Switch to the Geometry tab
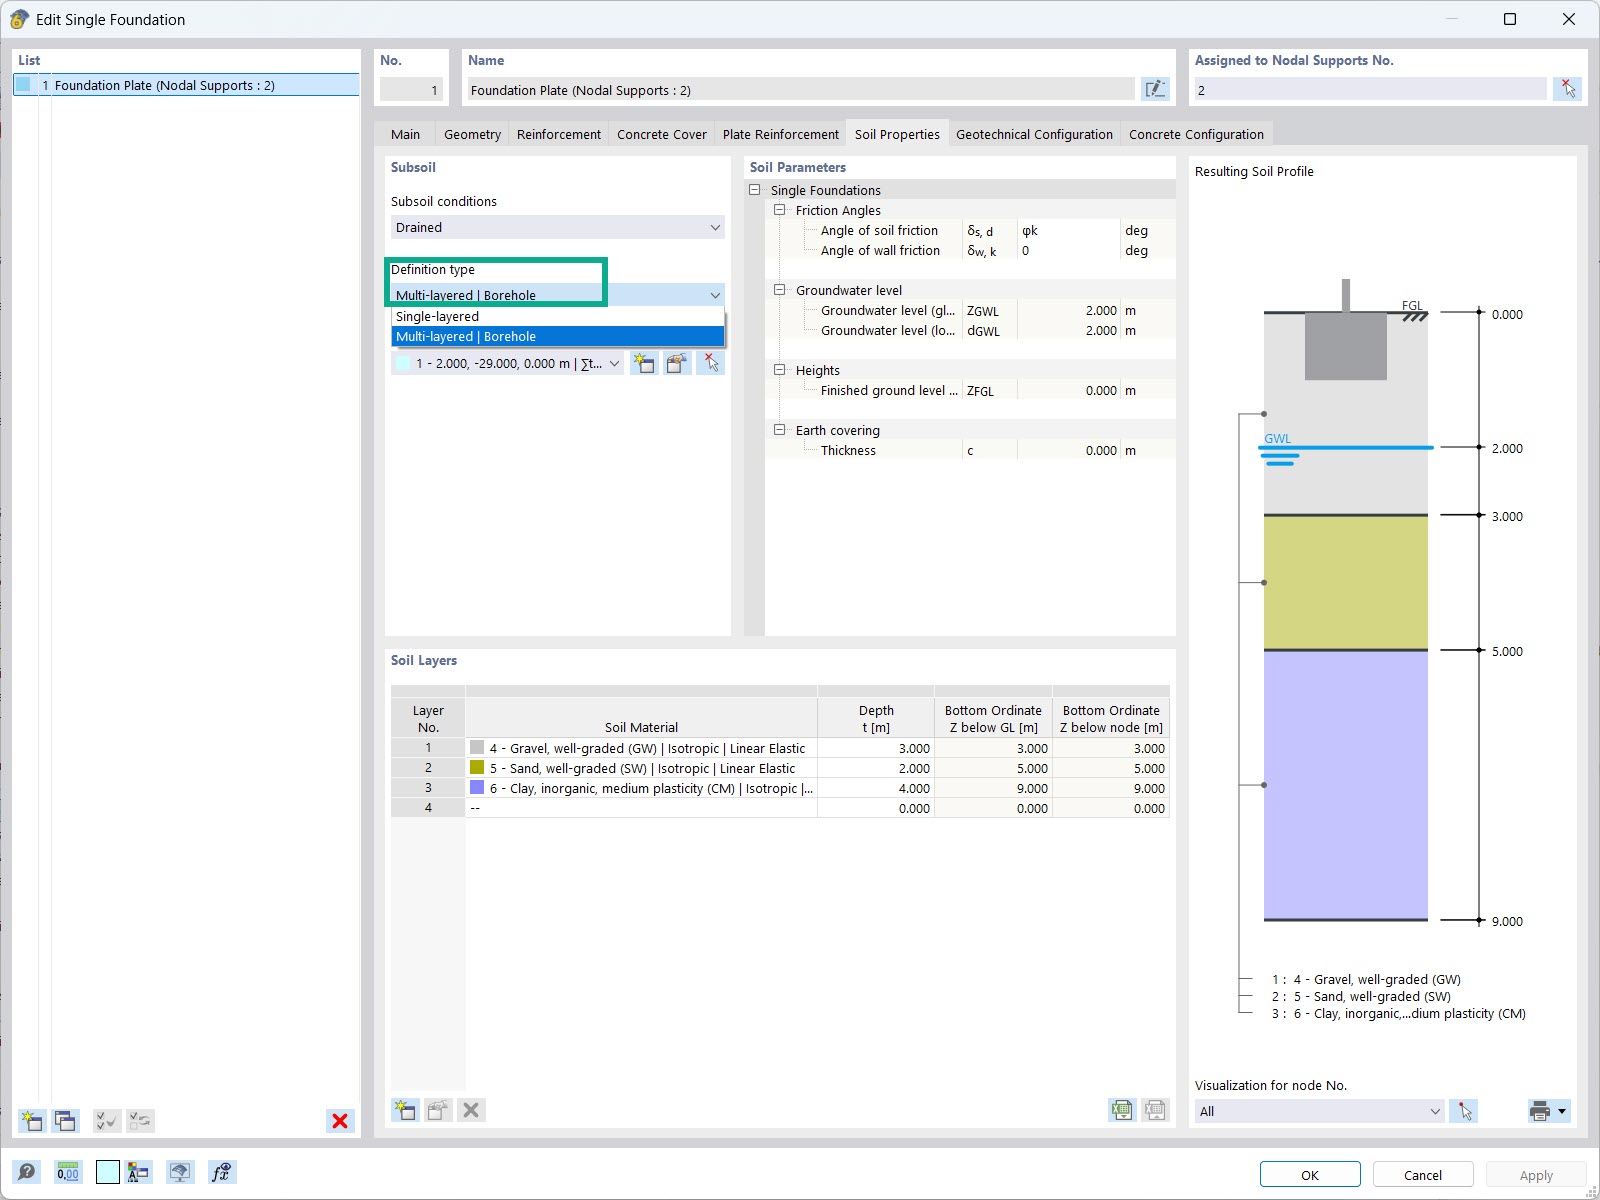The width and height of the screenshot is (1600, 1200). [x=472, y=134]
